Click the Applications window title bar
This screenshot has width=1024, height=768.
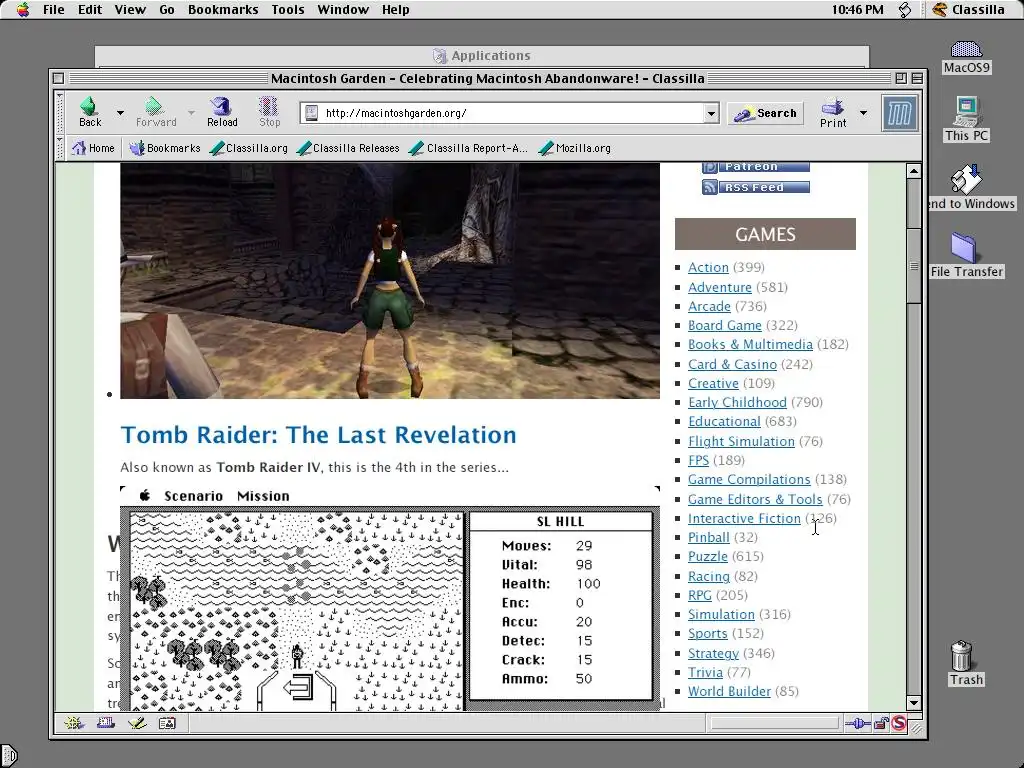pos(482,56)
